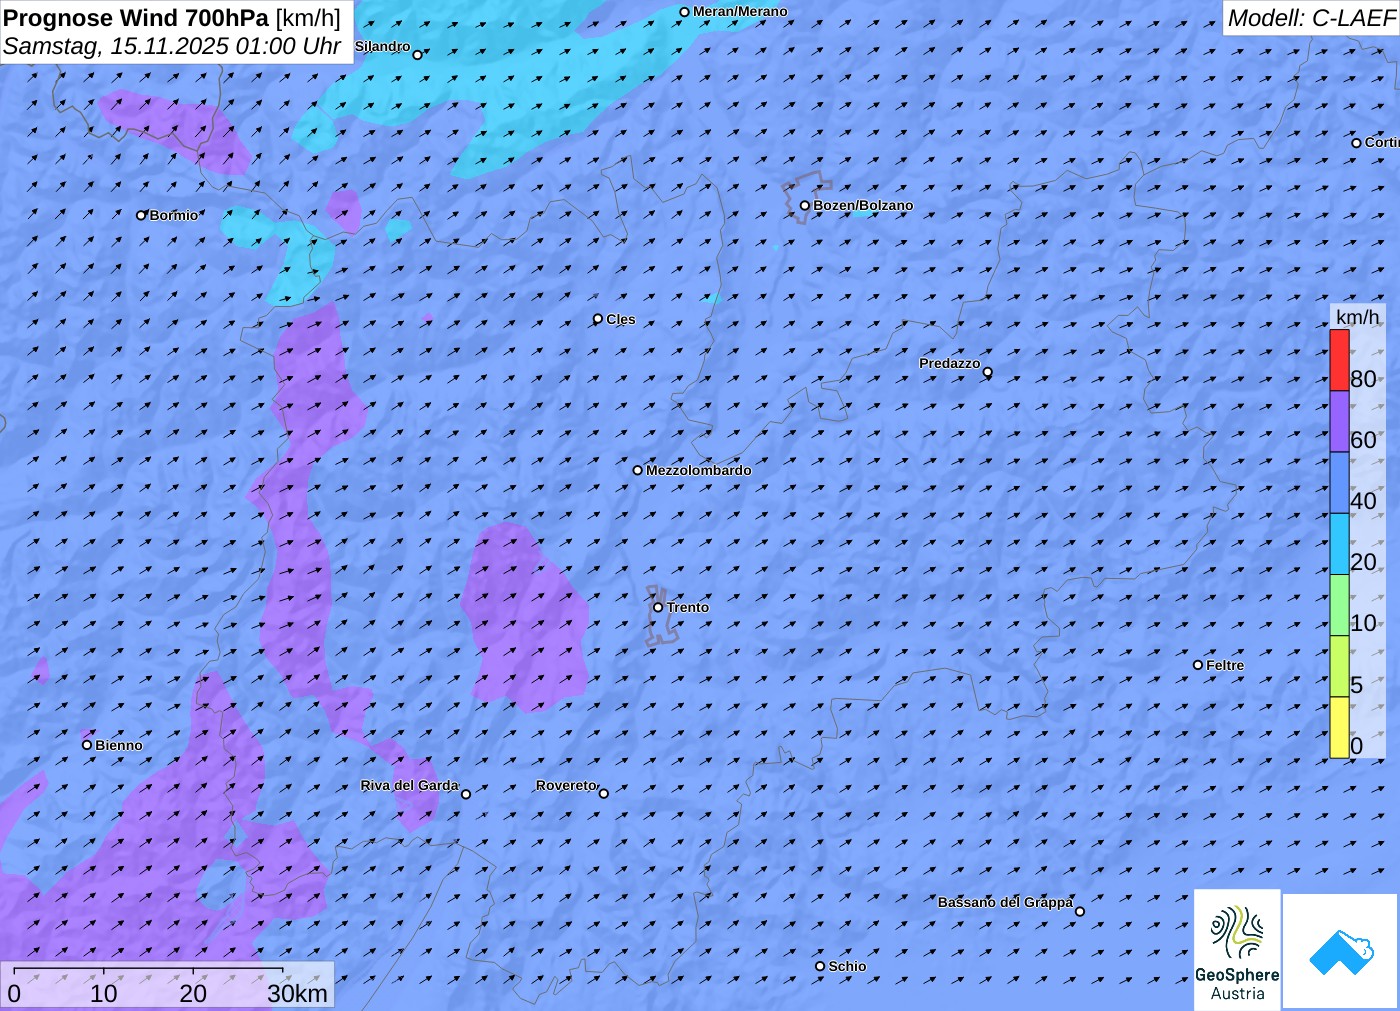Click the 'Feltre' map label
Image resolution: width=1400 pixels, height=1011 pixels.
pyautogui.click(x=1225, y=665)
